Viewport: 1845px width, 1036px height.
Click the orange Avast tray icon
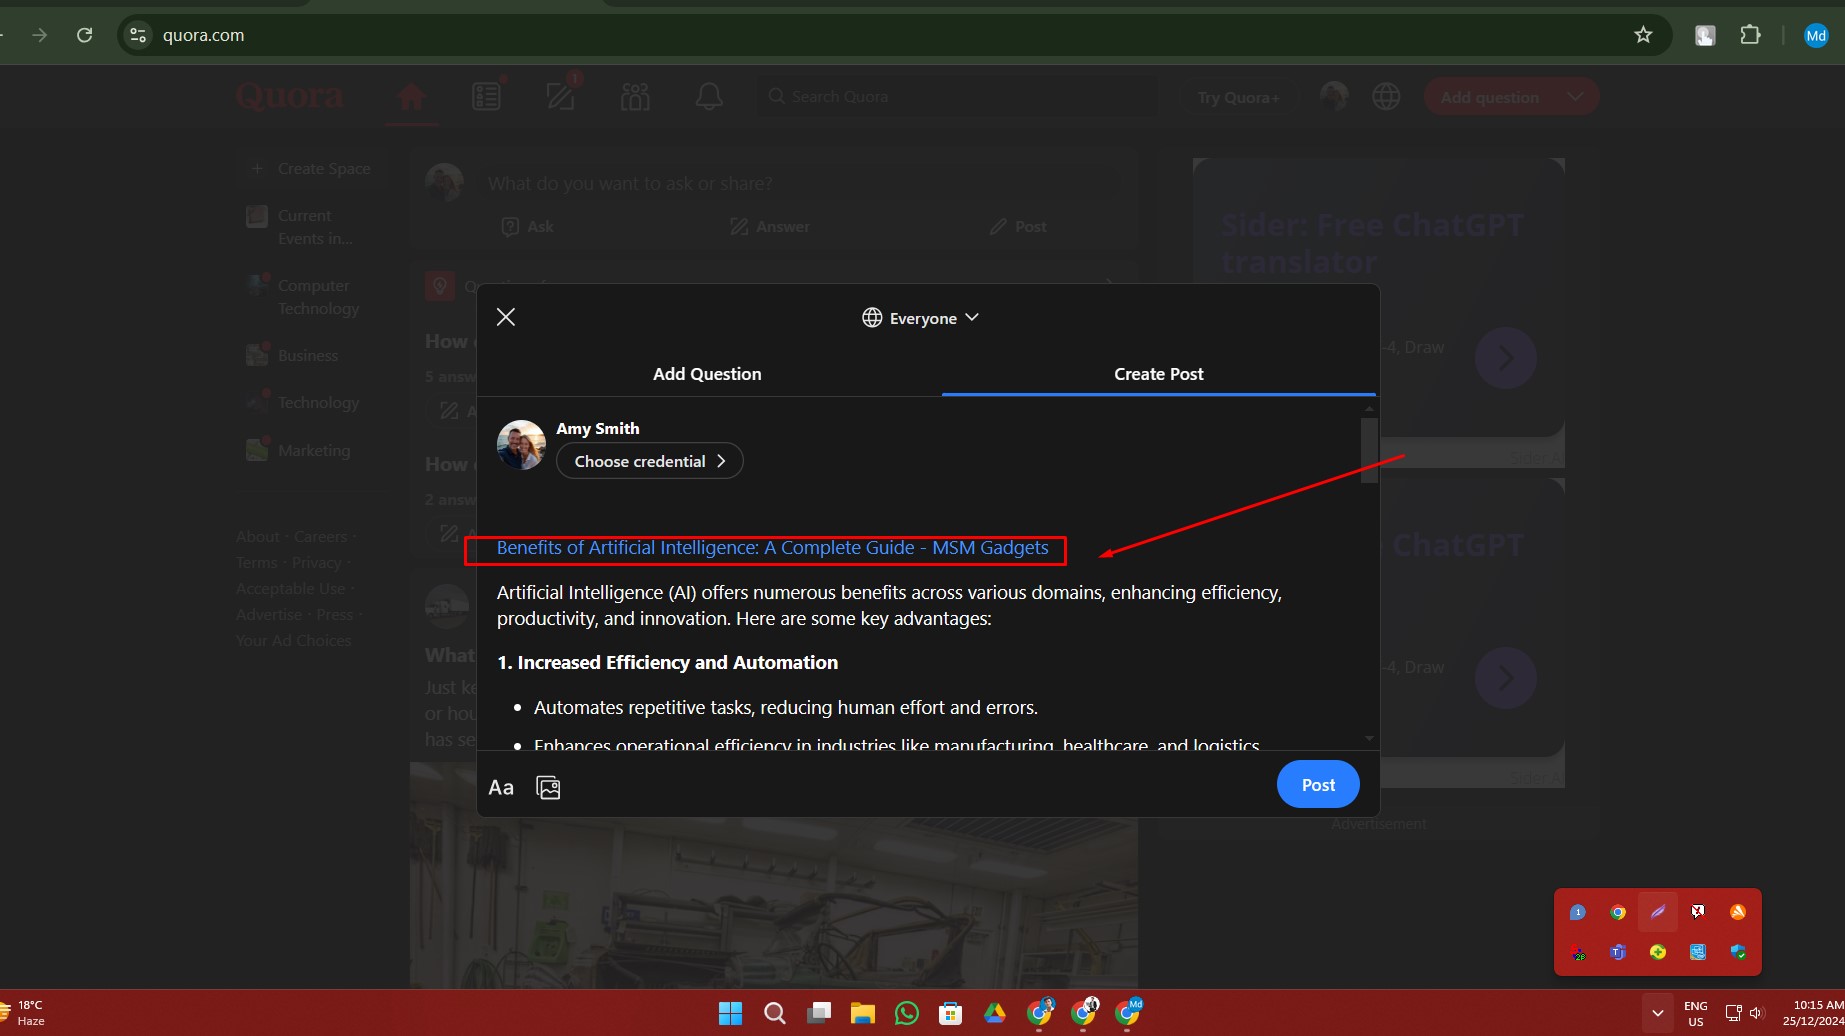tap(1738, 912)
